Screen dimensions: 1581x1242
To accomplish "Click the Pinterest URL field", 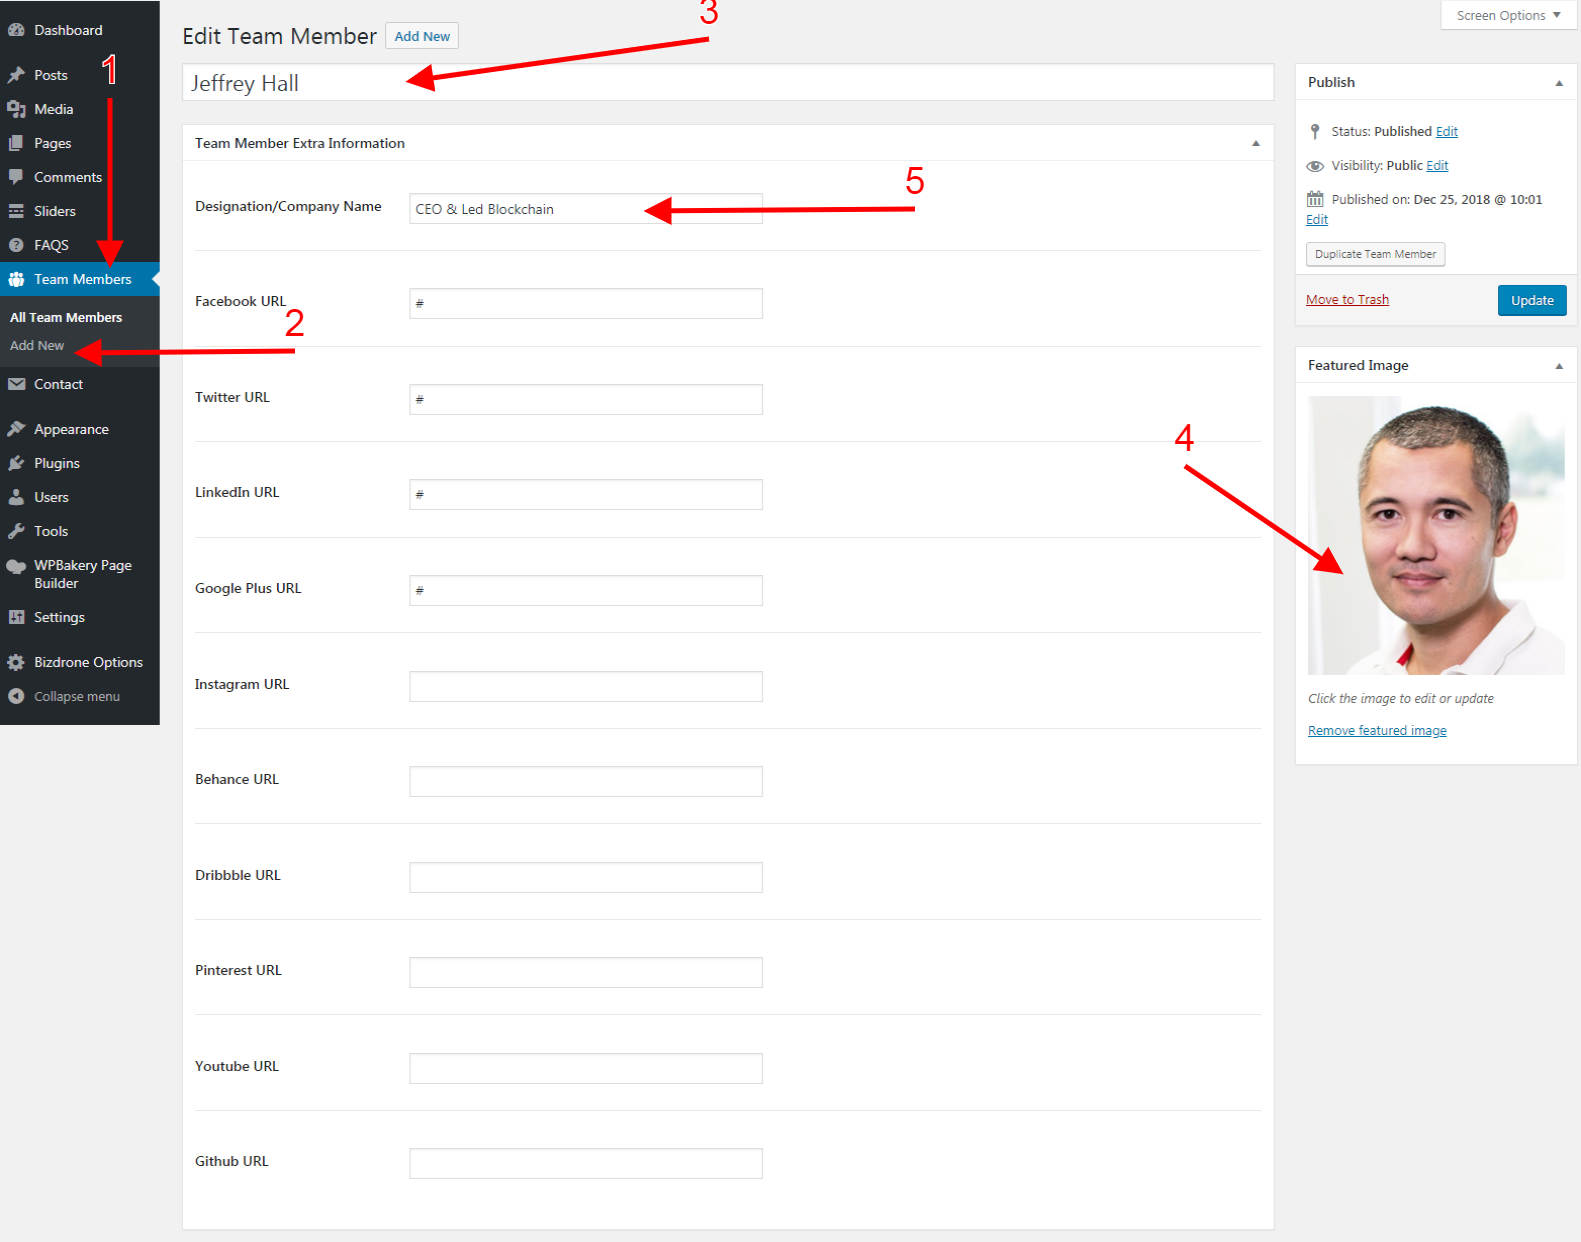I will click(586, 972).
